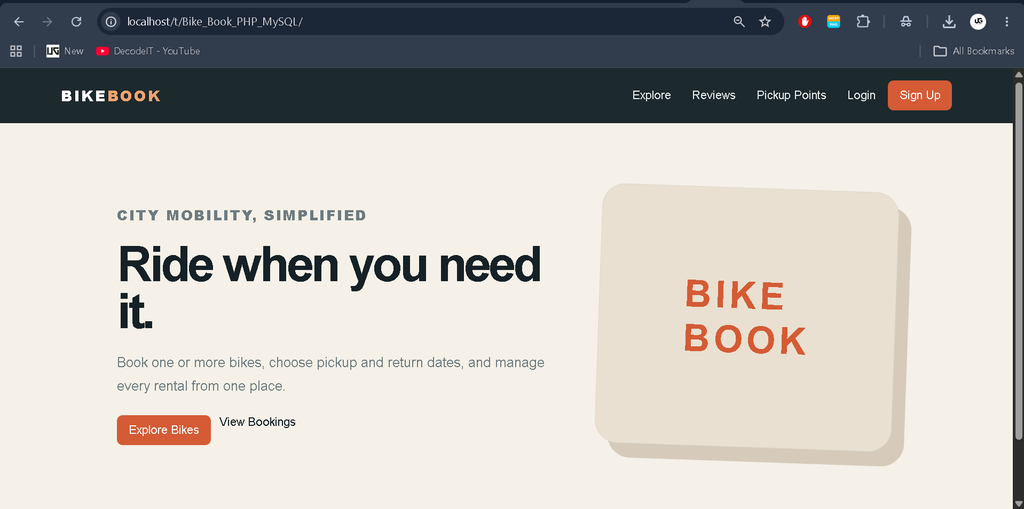The image size is (1024, 509).
Task: Click the BIKEBOOK site logo
Action: pyautogui.click(x=111, y=96)
